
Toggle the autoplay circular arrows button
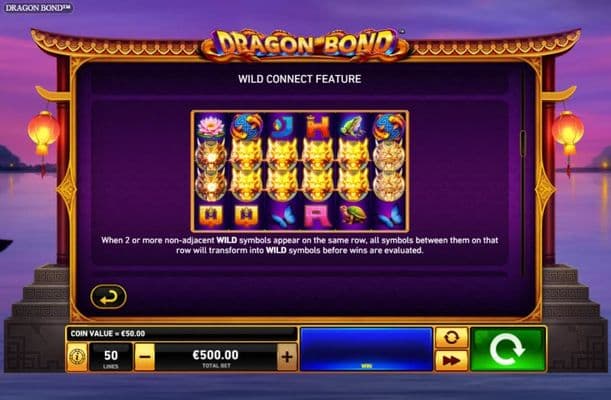tap(451, 337)
